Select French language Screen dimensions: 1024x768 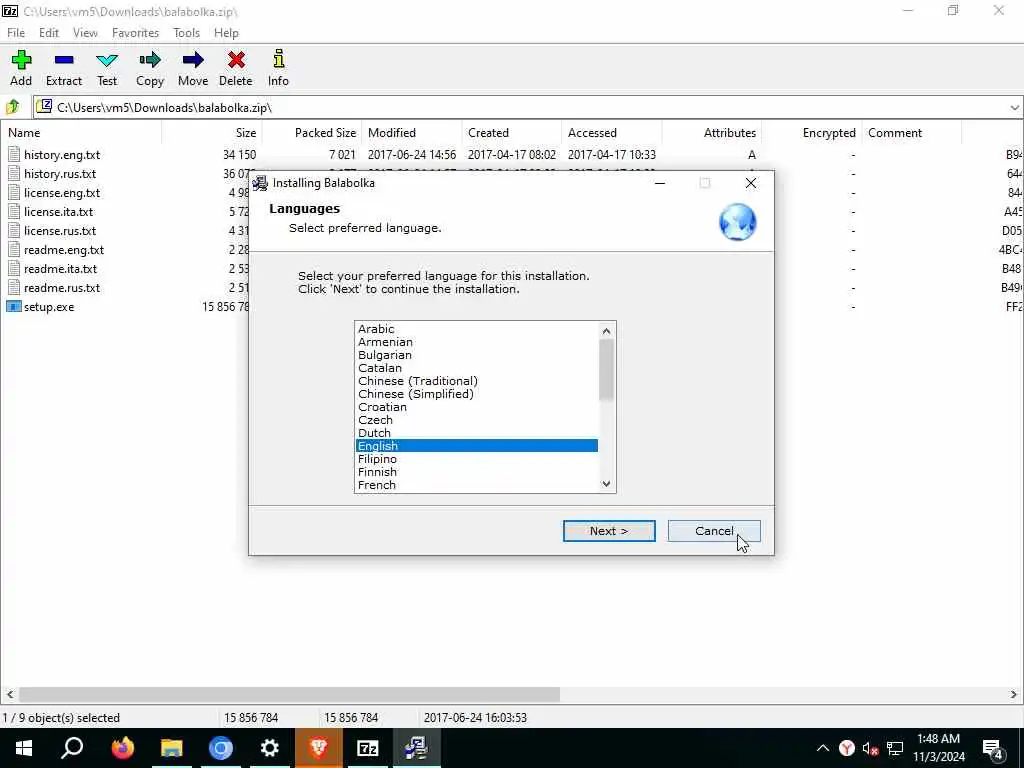pyautogui.click(x=477, y=485)
